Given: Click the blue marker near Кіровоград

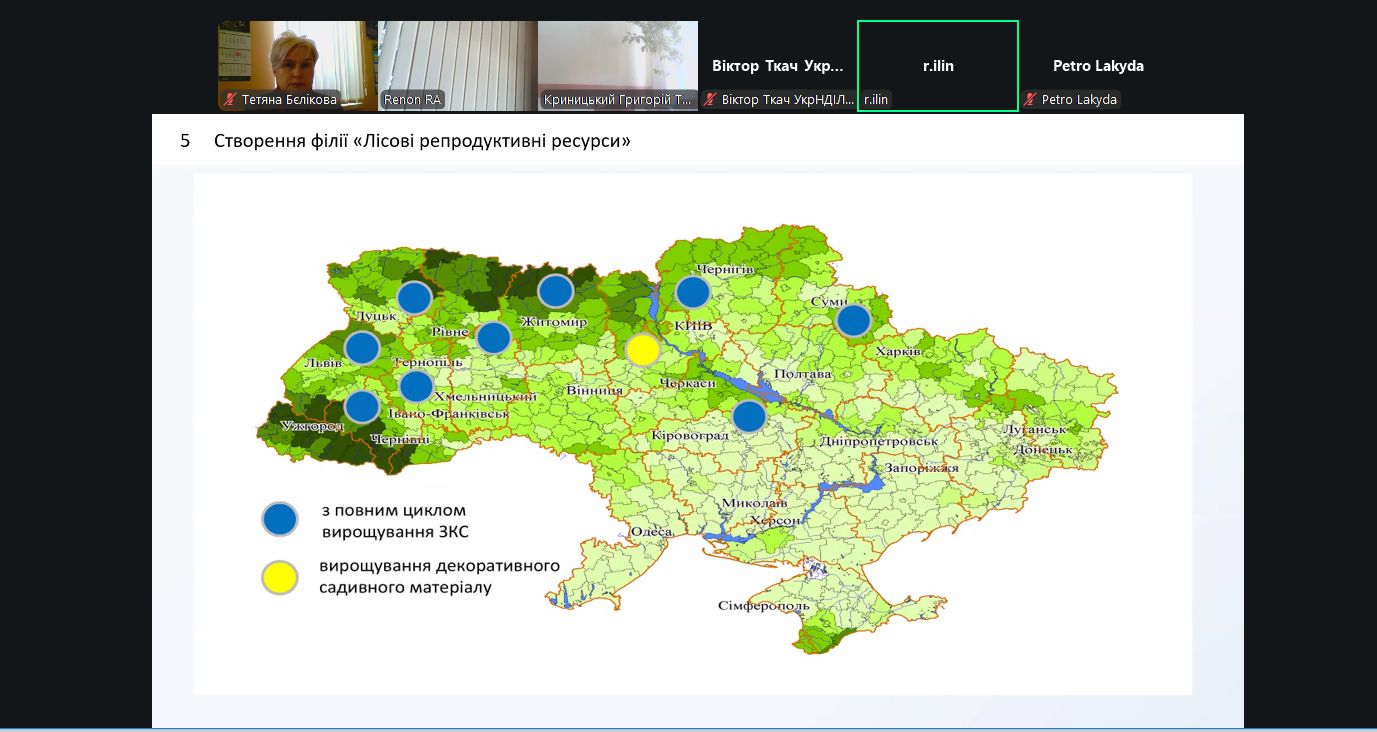Looking at the screenshot, I should pos(749,416).
